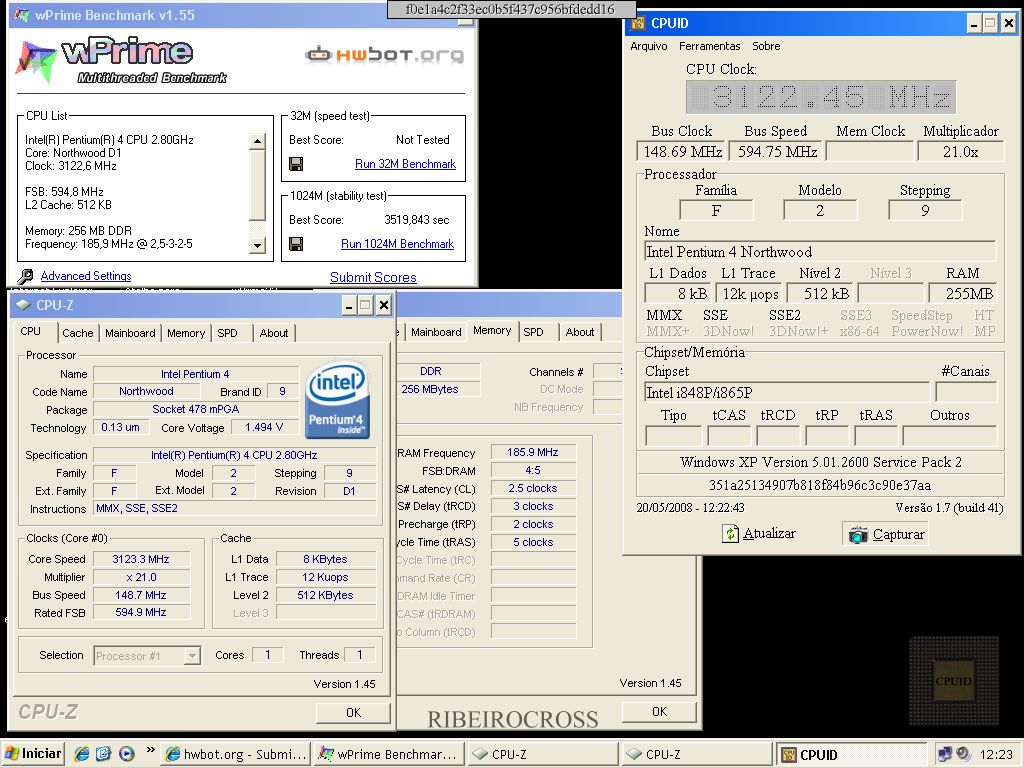
Task: Open the Arquivo menu in CPUID
Action: 648,46
